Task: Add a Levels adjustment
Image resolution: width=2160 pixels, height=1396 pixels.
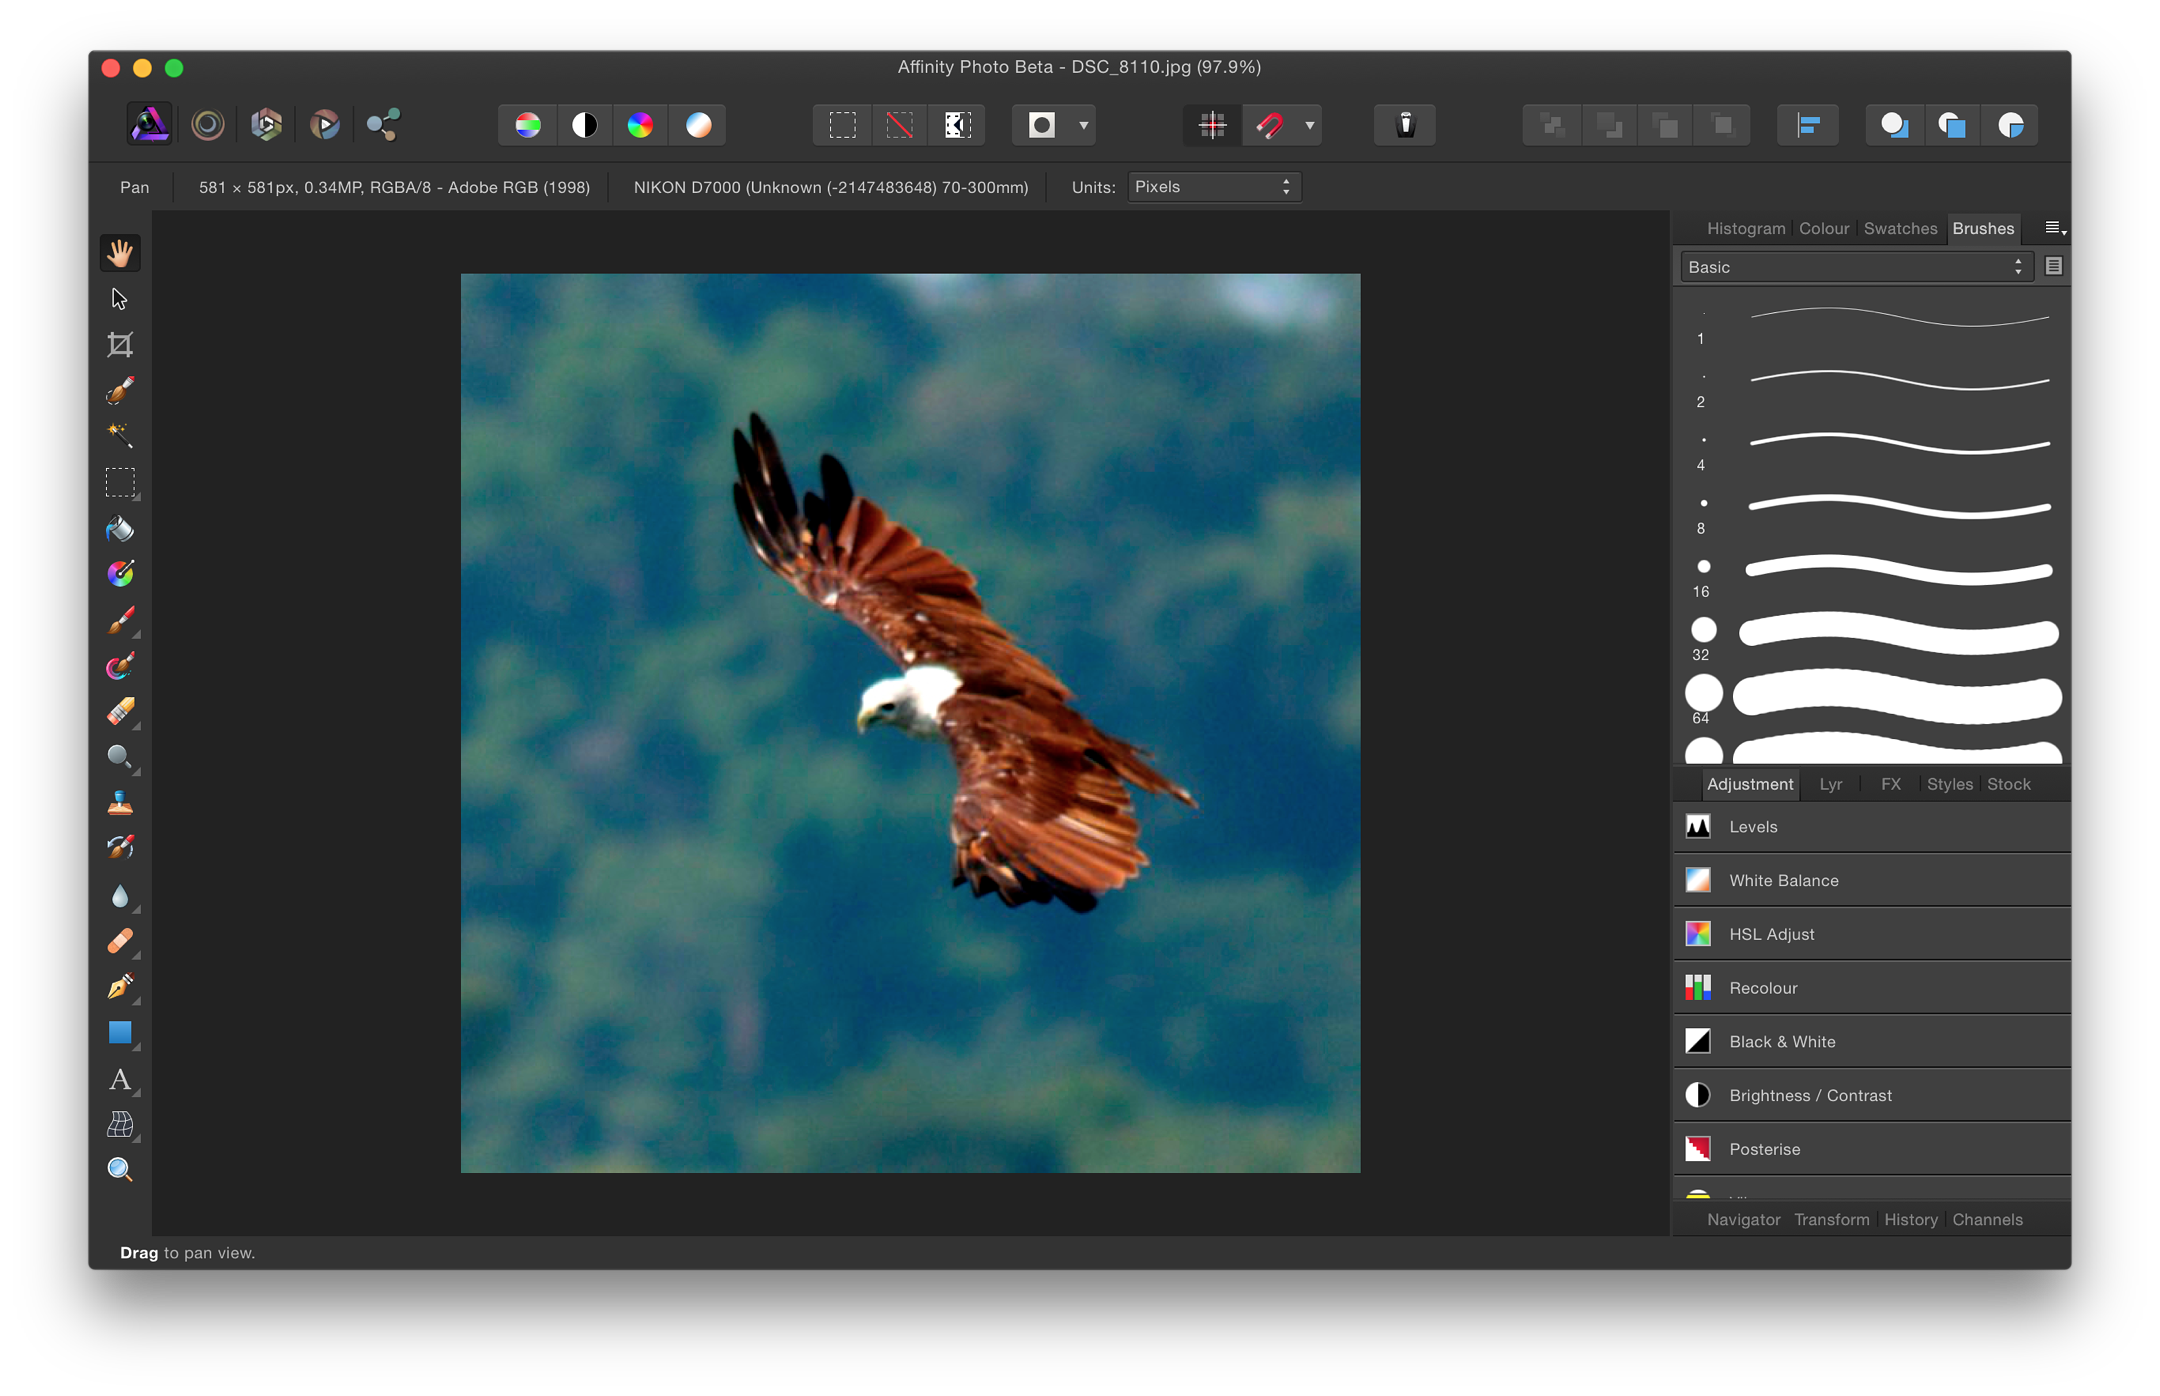Action: (x=1871, y=827)
